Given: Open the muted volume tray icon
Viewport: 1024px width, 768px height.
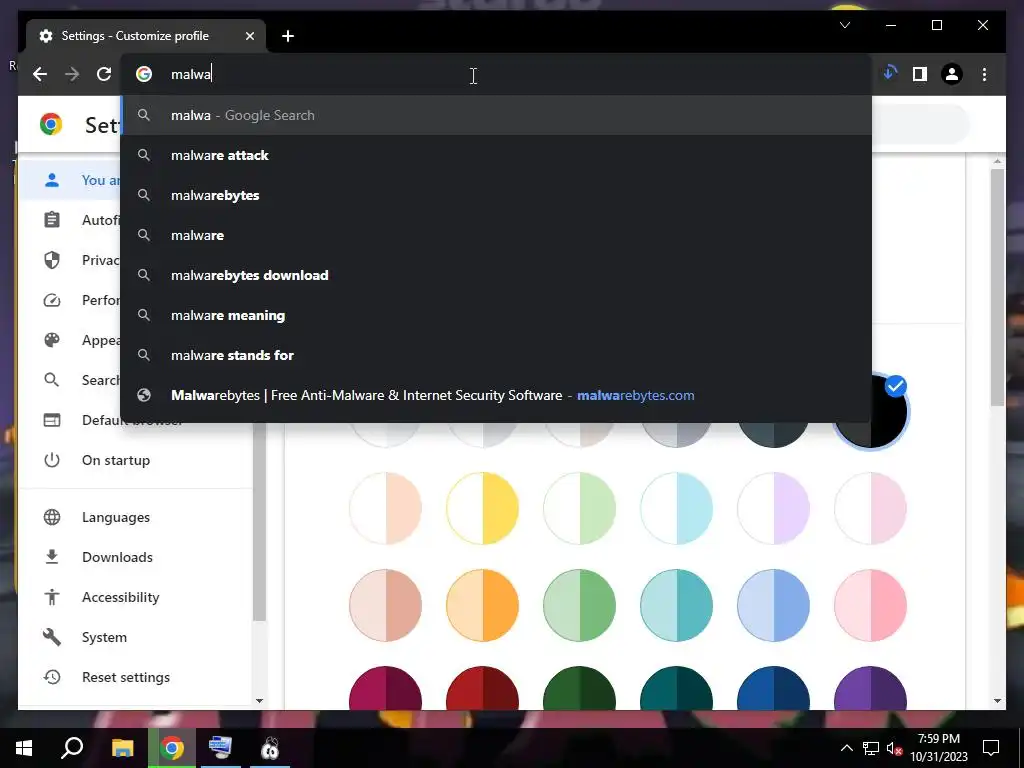Looking at the screenshot, I should click(894, 748).
